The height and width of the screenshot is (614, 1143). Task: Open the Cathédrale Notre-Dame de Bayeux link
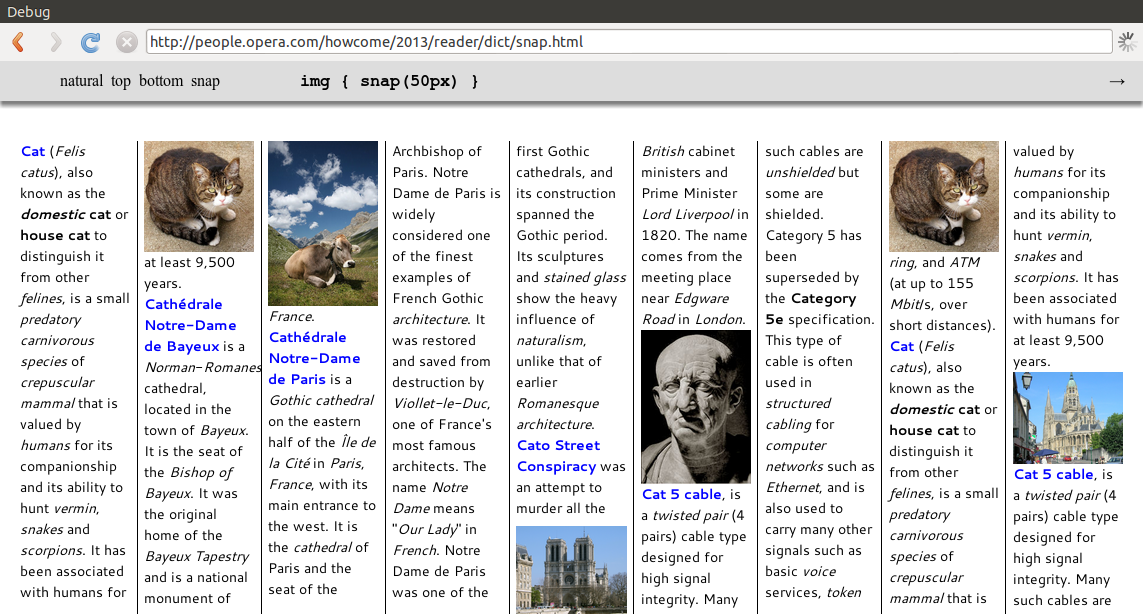pyautogui.click(x=190, y=325)
